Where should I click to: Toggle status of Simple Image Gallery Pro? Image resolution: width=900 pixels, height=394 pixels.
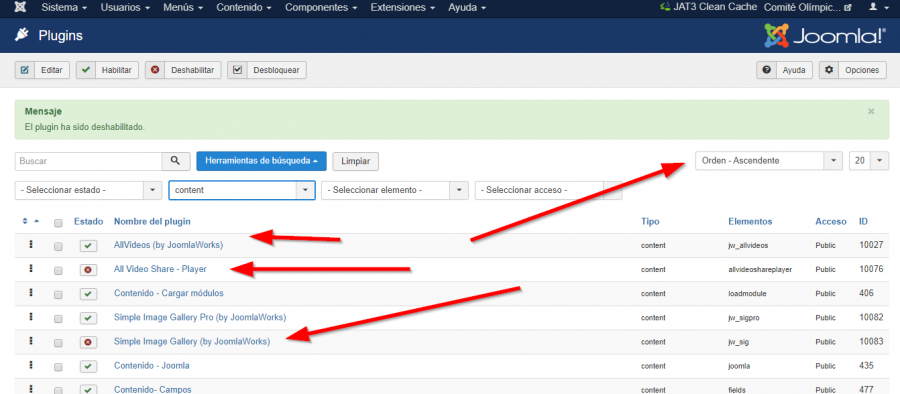coord(88,318)
